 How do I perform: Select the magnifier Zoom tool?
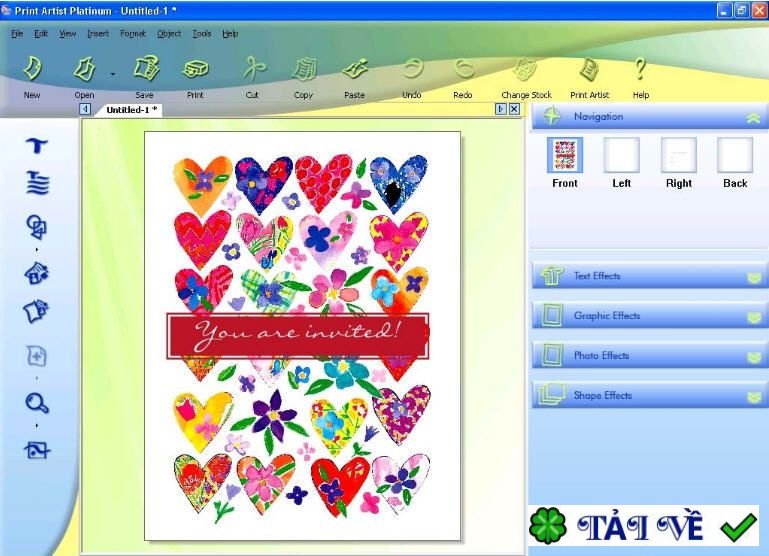[37, 403]
